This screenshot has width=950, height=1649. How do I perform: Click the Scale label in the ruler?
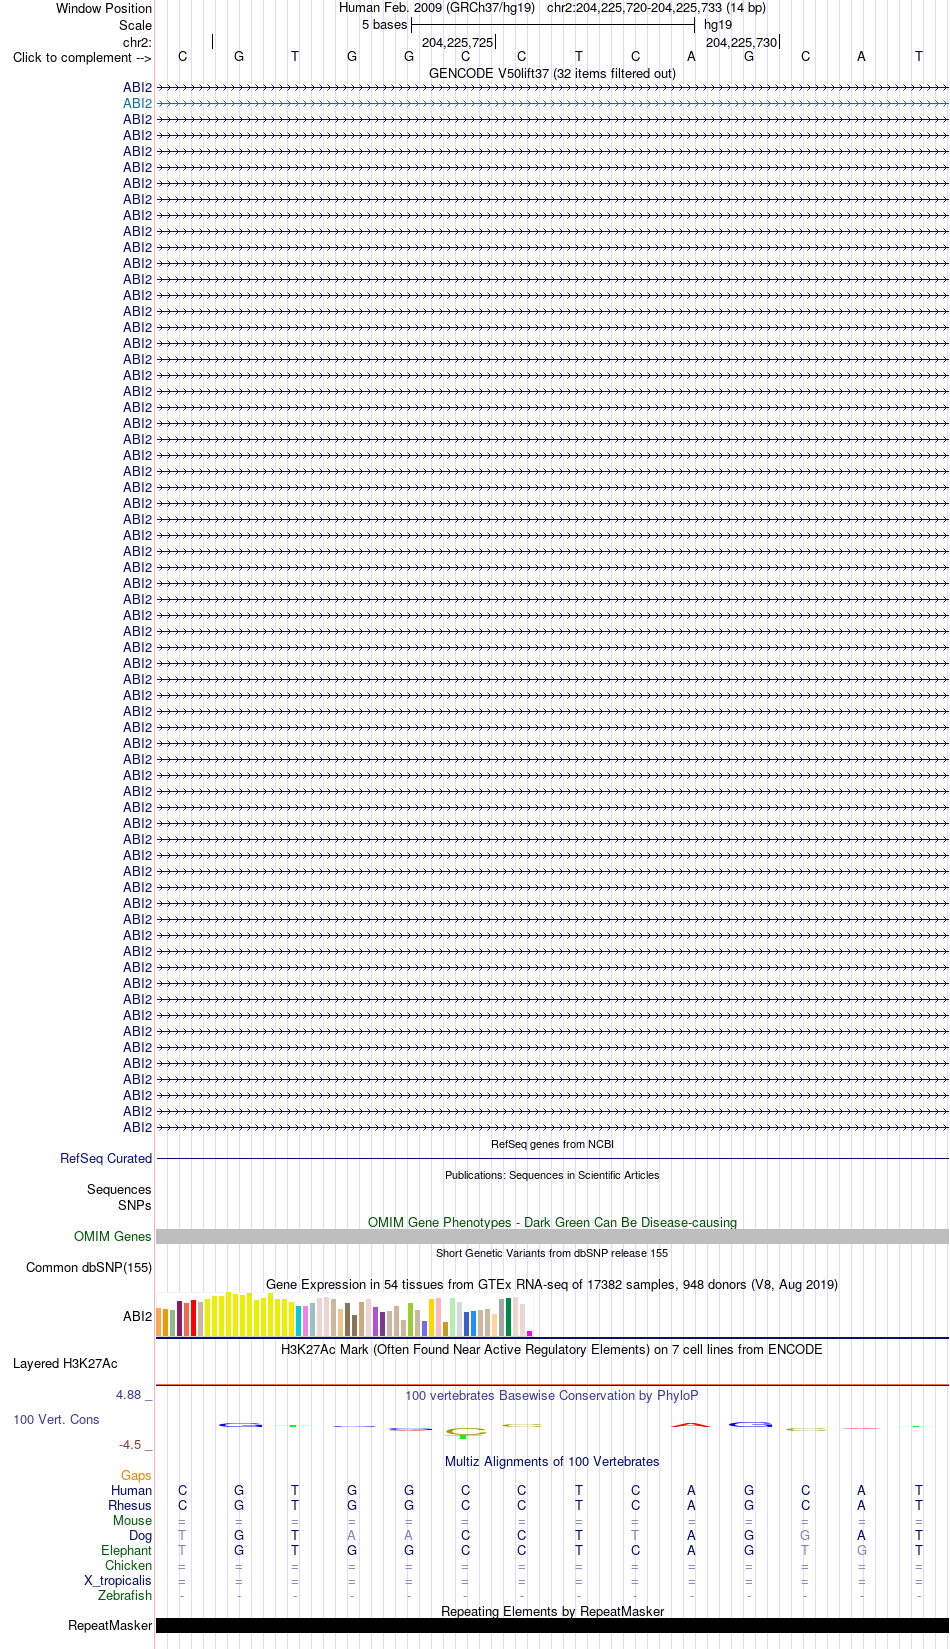pyautogui.click(x=136, y=25)
